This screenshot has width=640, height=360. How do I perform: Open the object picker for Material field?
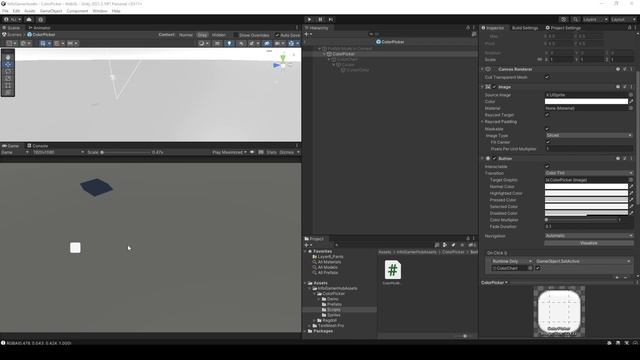pyautogui.click(x=631, y=108)
